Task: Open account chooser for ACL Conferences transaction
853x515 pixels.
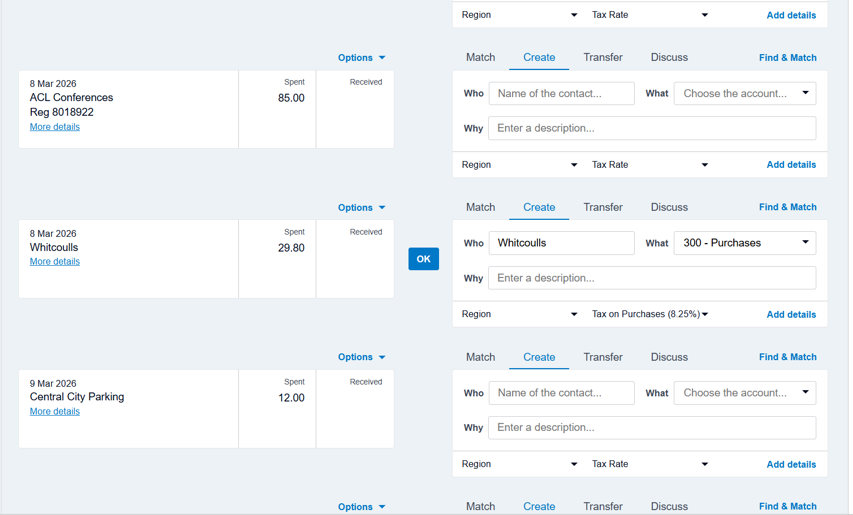Action: (x=745, y=94)
